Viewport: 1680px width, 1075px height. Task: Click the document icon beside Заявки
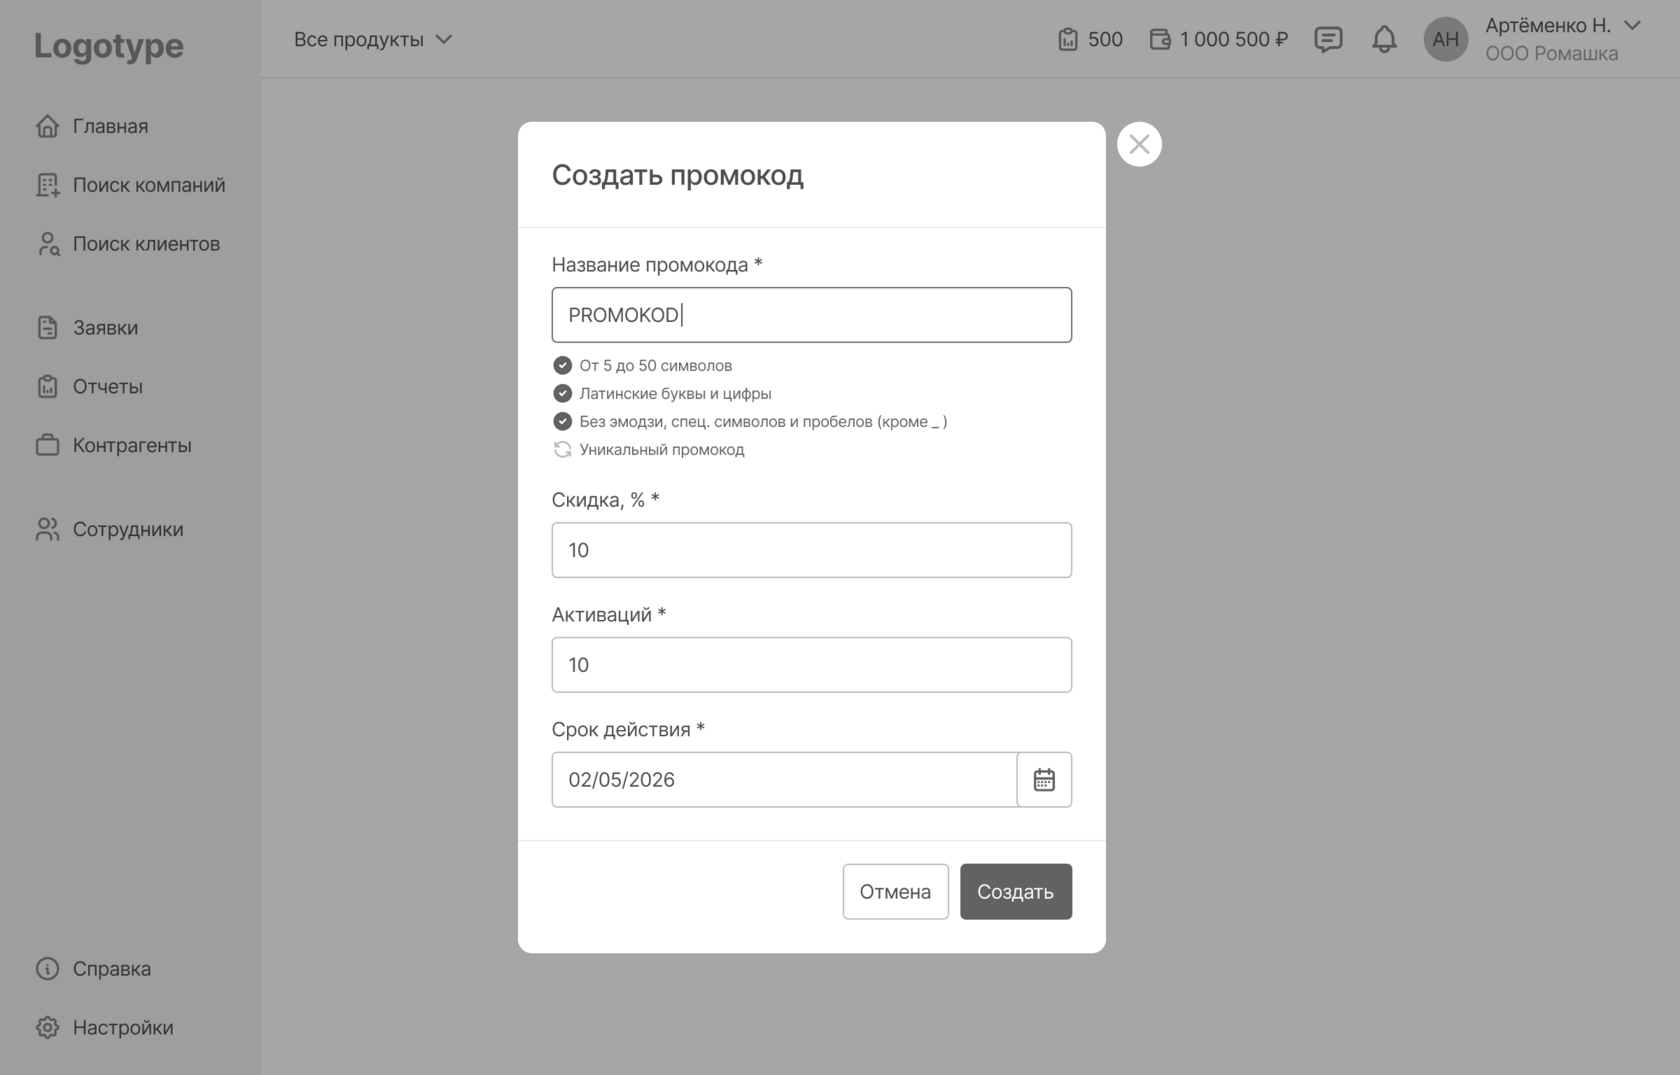[x=47, y=328]
